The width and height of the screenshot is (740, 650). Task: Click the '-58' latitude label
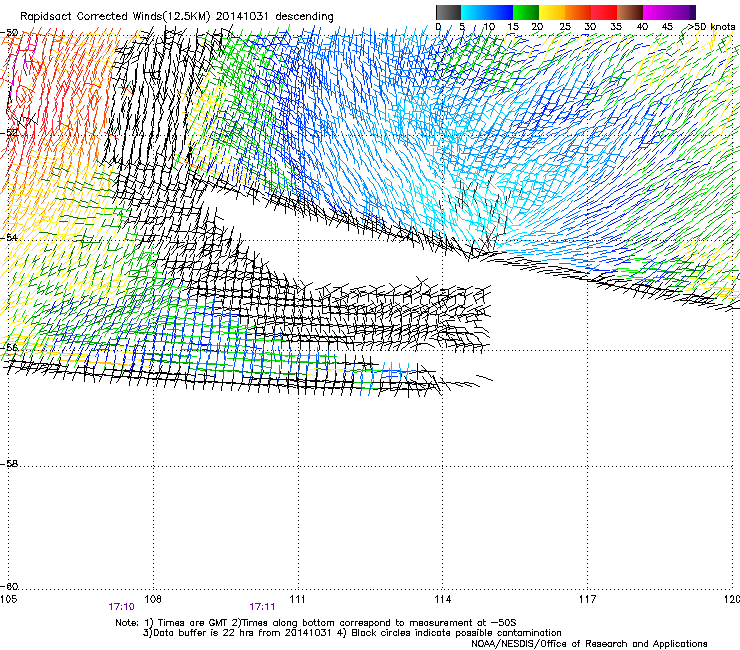tap(9, 464)
